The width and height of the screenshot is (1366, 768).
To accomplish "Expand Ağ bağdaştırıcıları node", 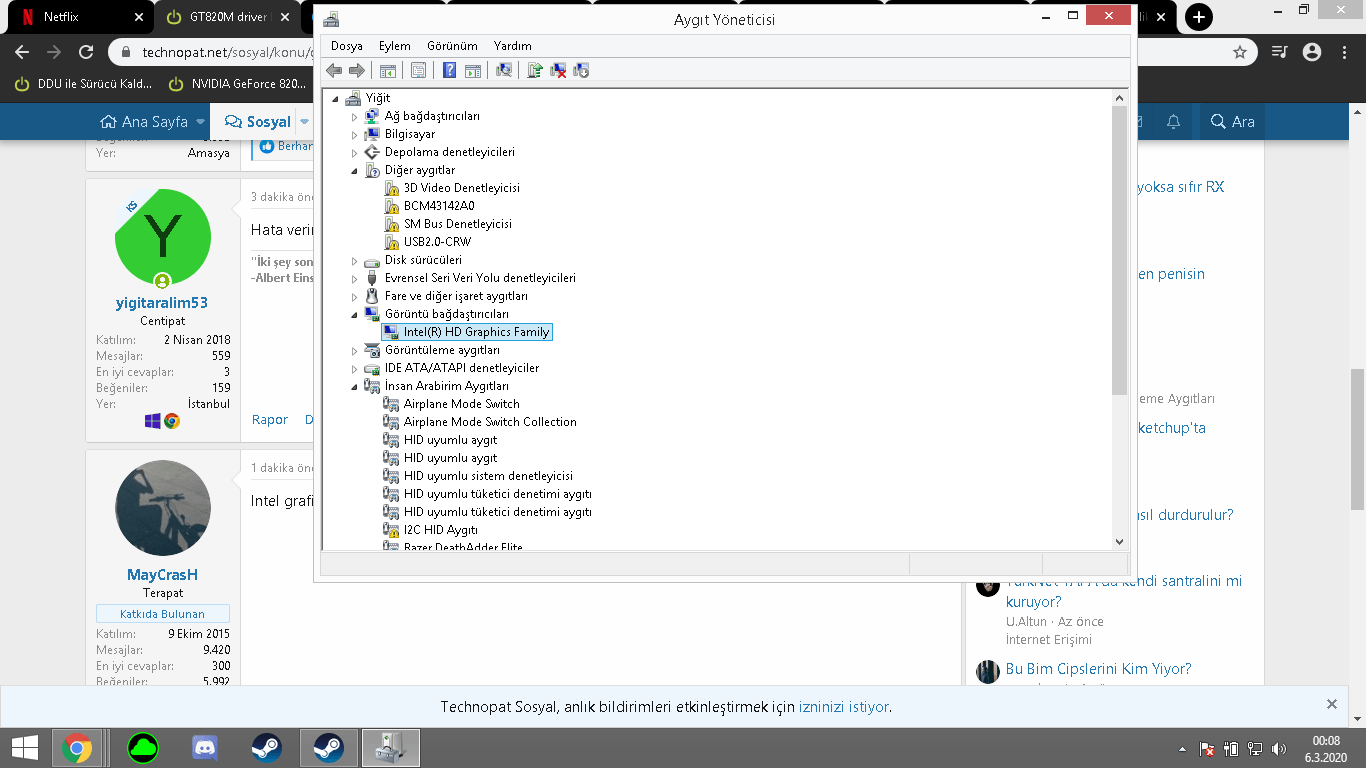I will 354,116.
